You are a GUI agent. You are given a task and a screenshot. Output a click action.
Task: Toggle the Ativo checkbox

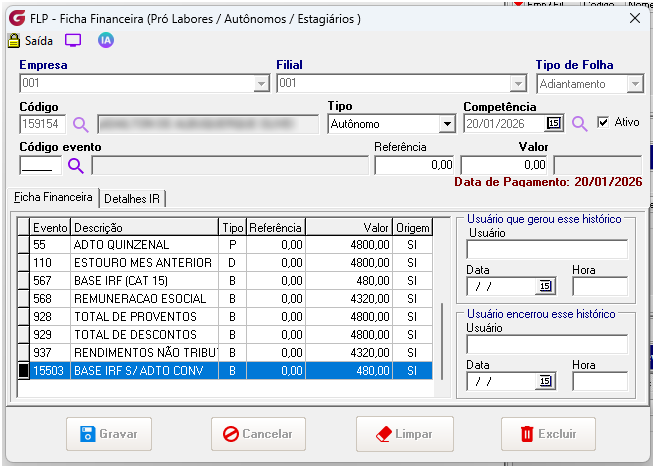[x=603, y=122]
